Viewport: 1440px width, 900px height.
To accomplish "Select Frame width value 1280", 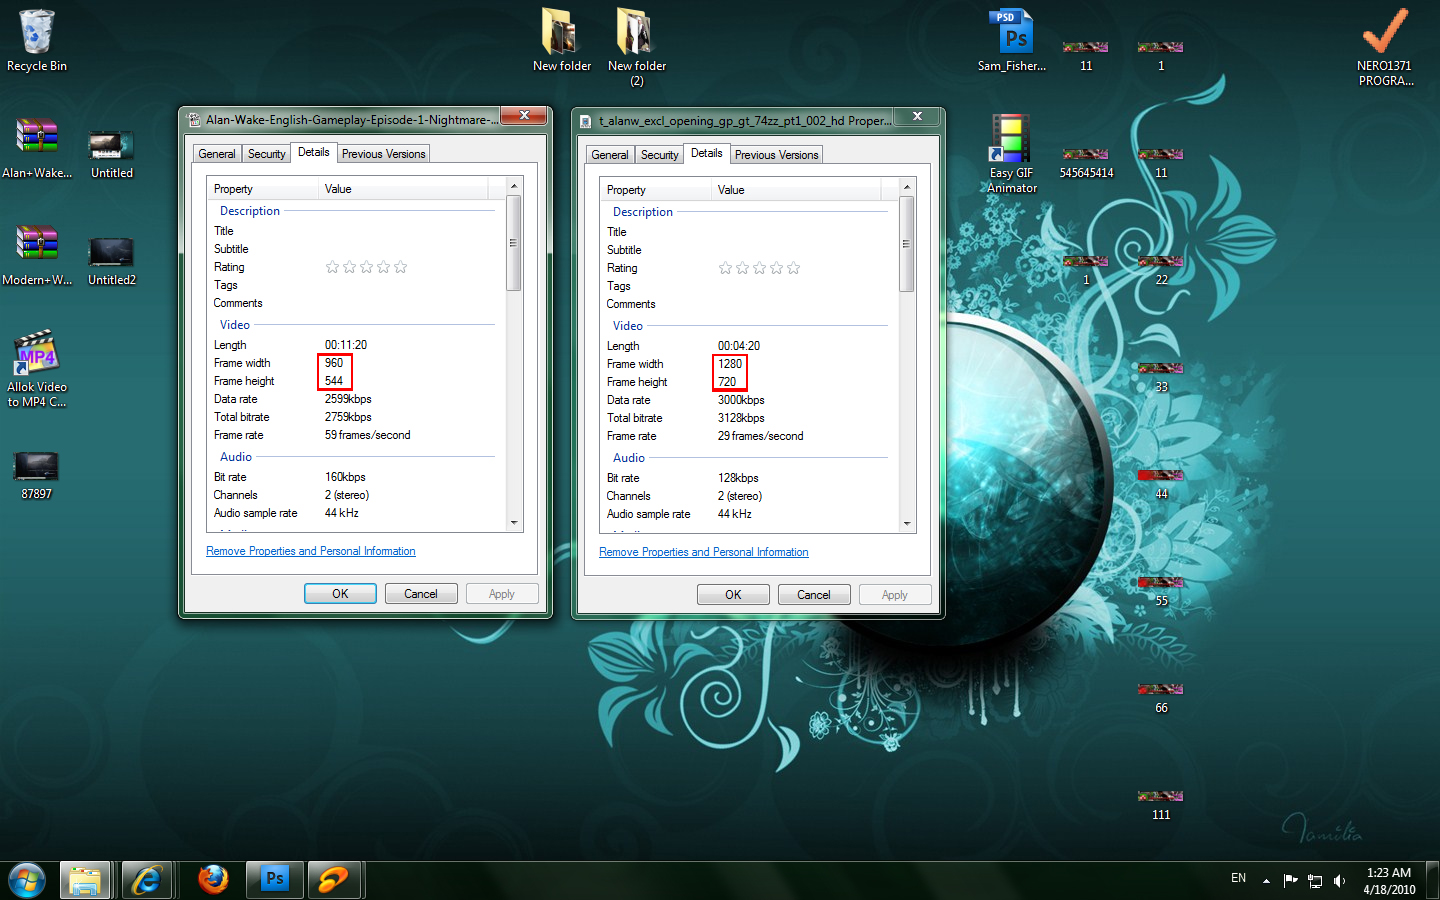I will [x=730, y=364].
